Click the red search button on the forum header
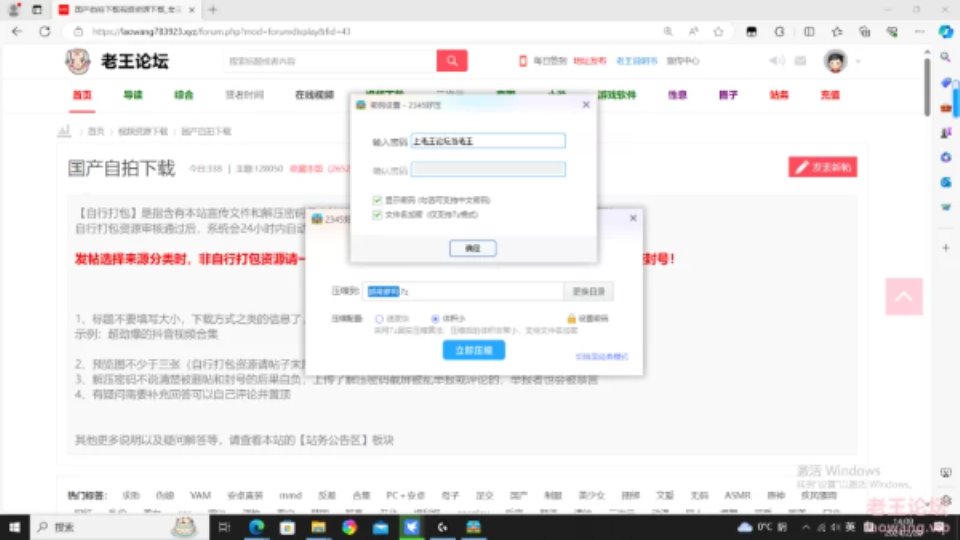 pyautogui.click(x=452, y=61)
